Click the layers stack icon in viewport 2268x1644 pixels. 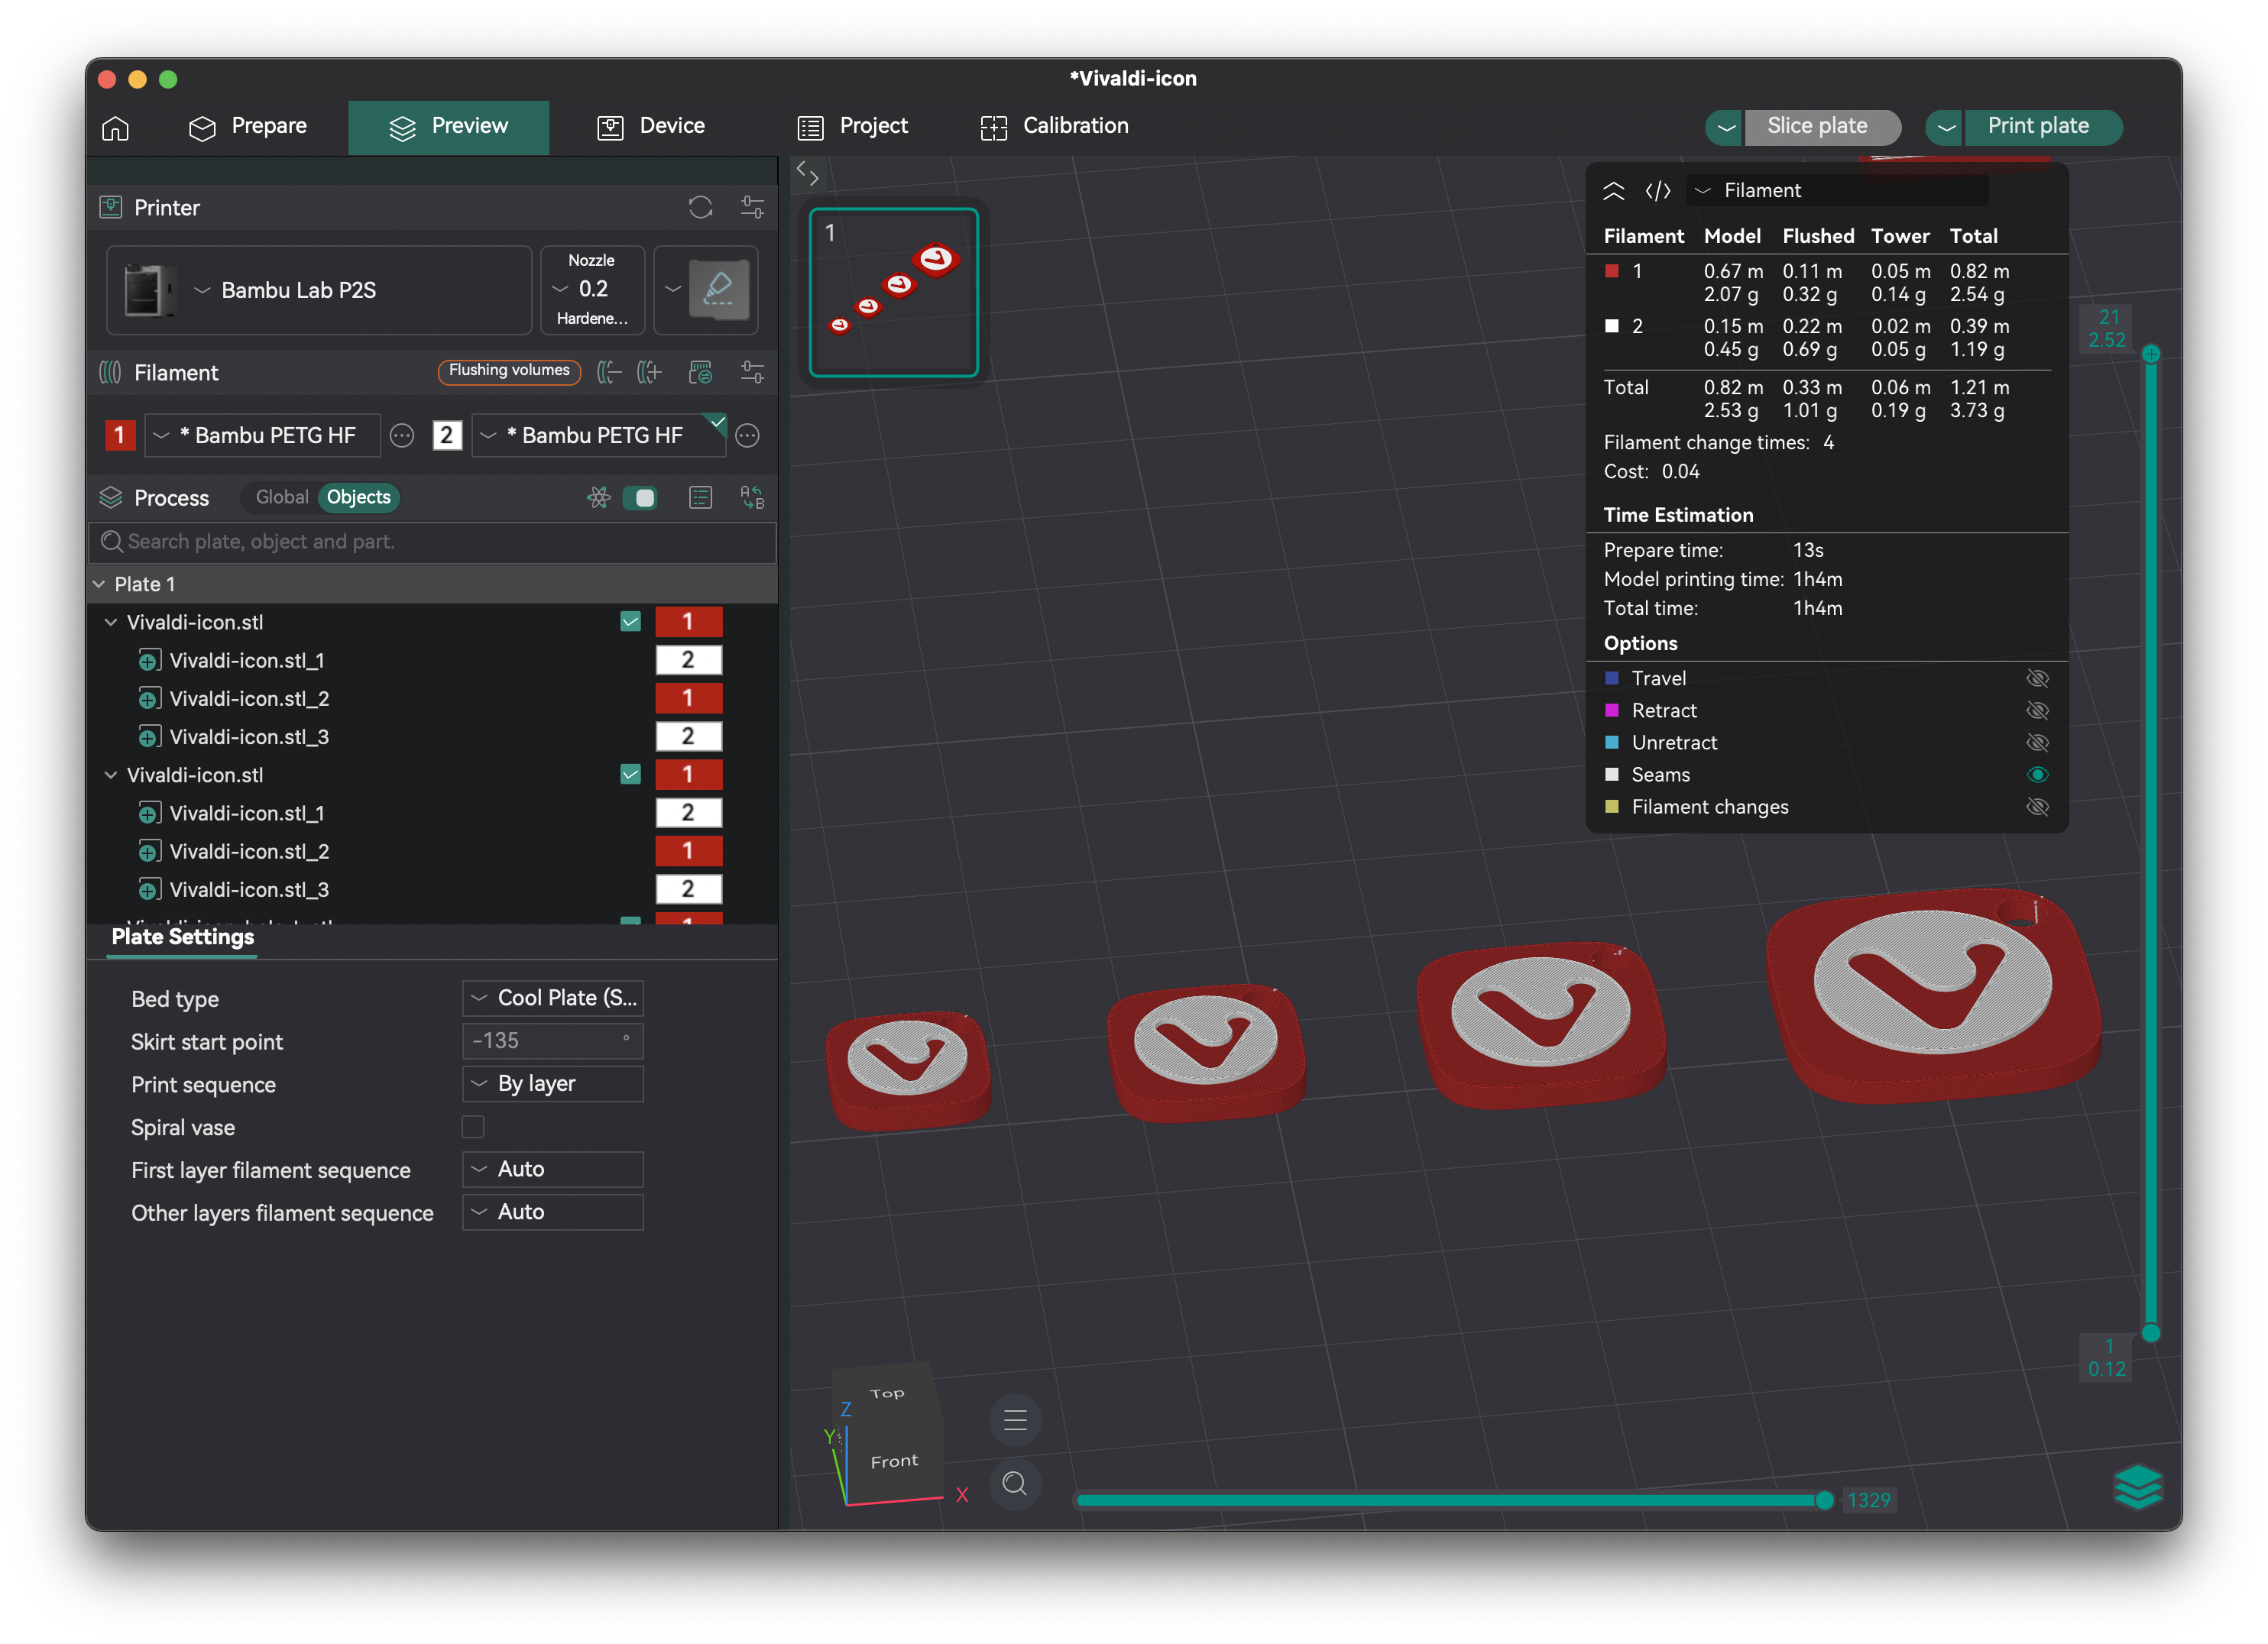2138,1487
